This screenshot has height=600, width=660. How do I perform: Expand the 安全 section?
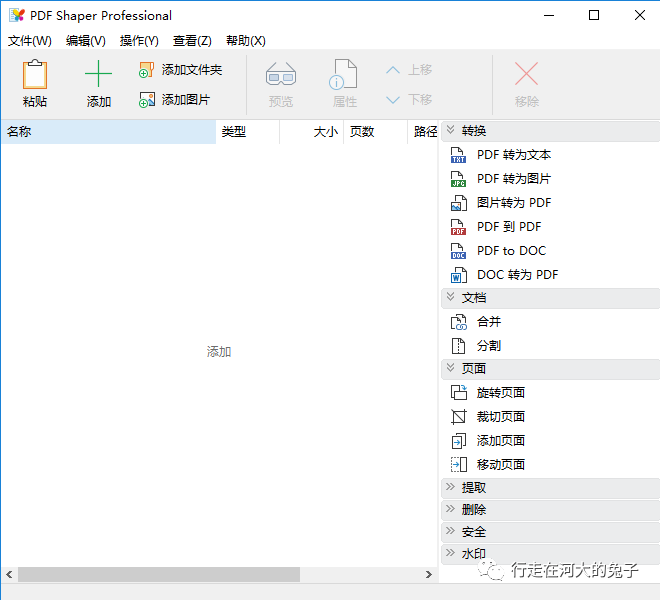point(450,531)
